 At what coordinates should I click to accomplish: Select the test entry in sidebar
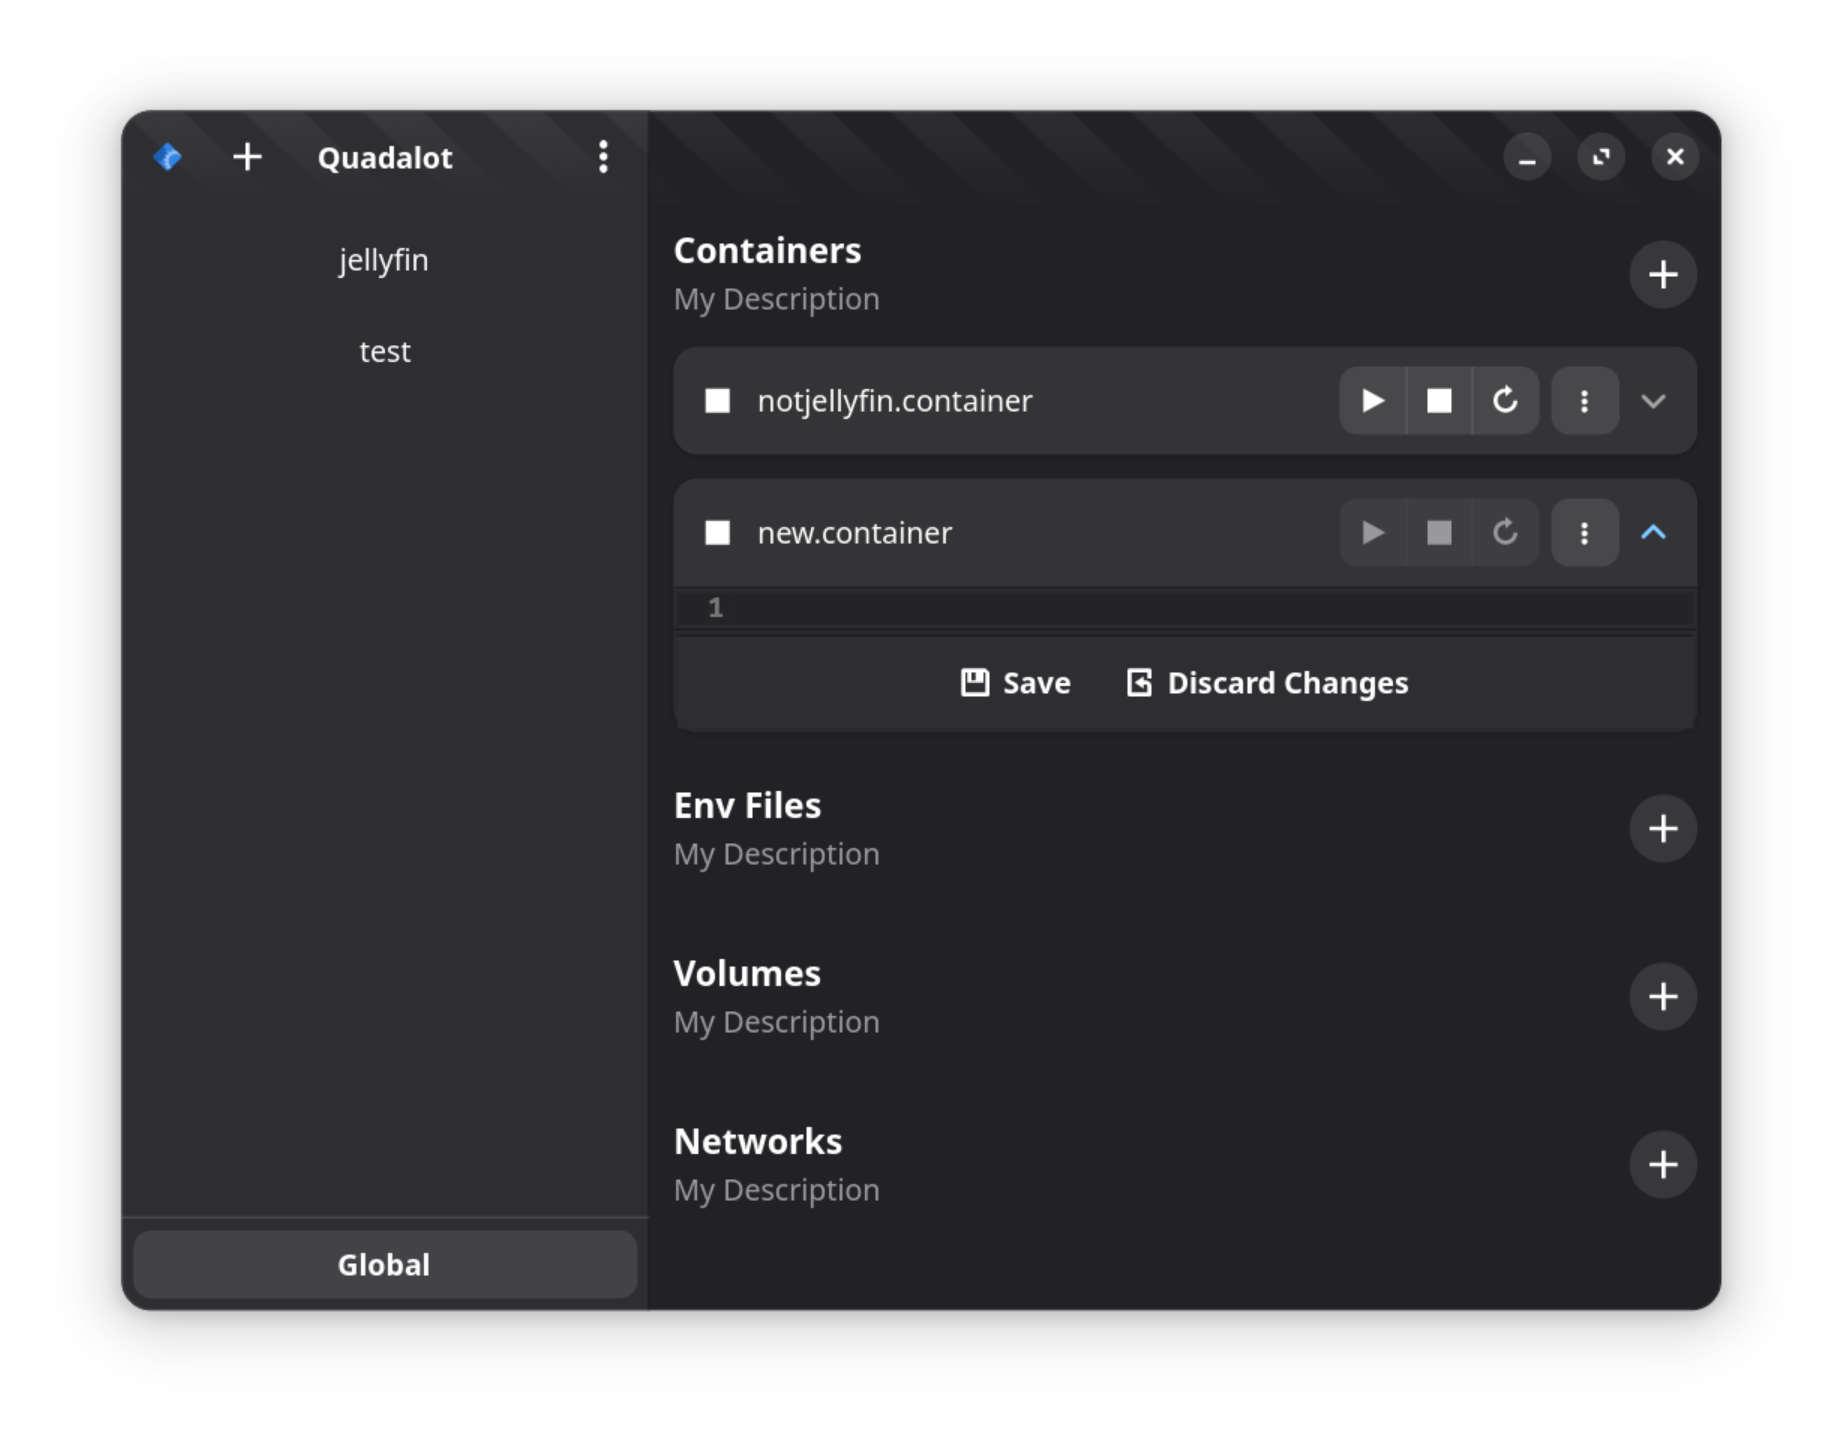pos(384,352)
